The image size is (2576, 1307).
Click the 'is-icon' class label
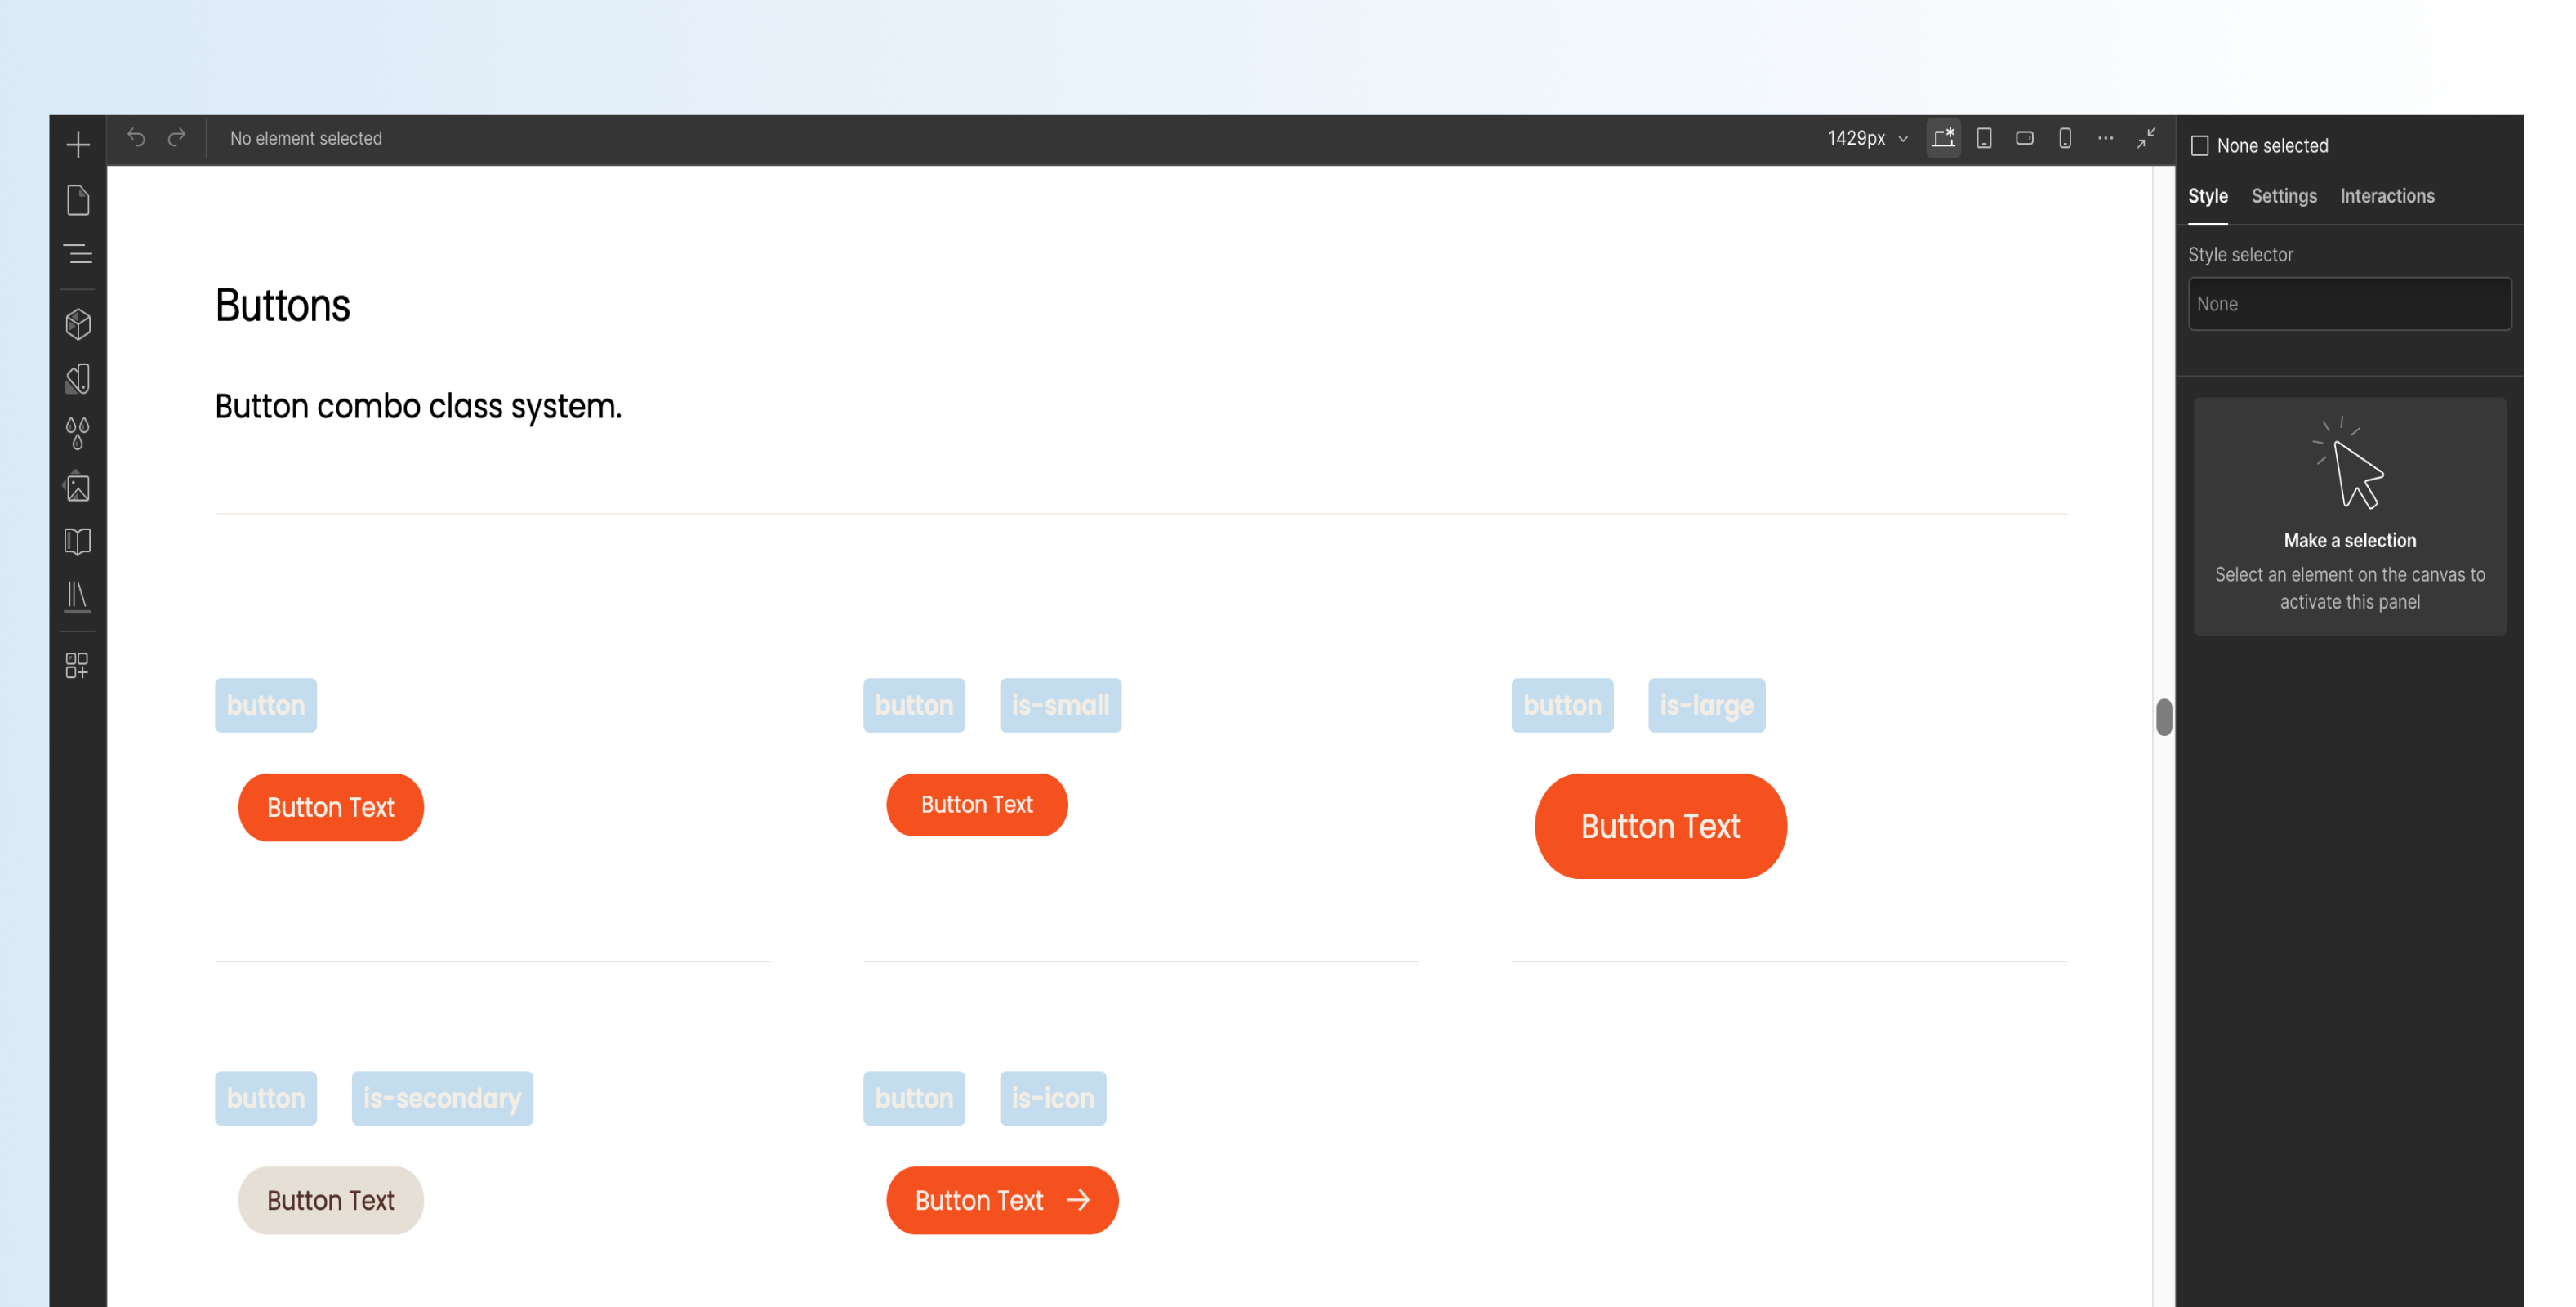pyautogui.click(x=1053, y=1098)
